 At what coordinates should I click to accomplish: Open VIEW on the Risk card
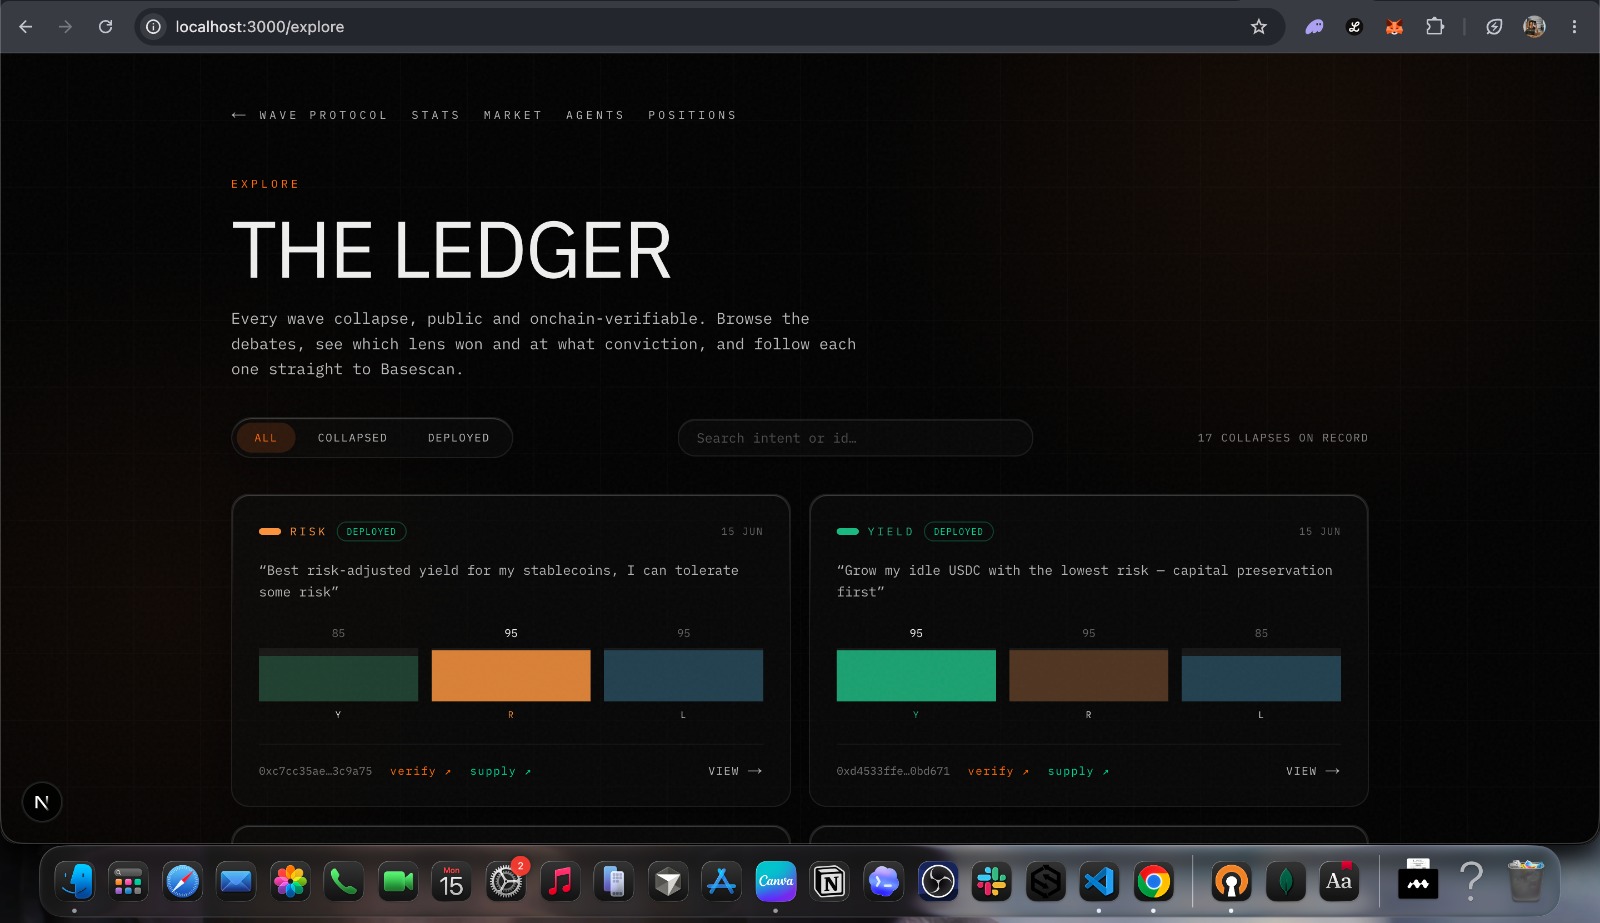[735, 771]
